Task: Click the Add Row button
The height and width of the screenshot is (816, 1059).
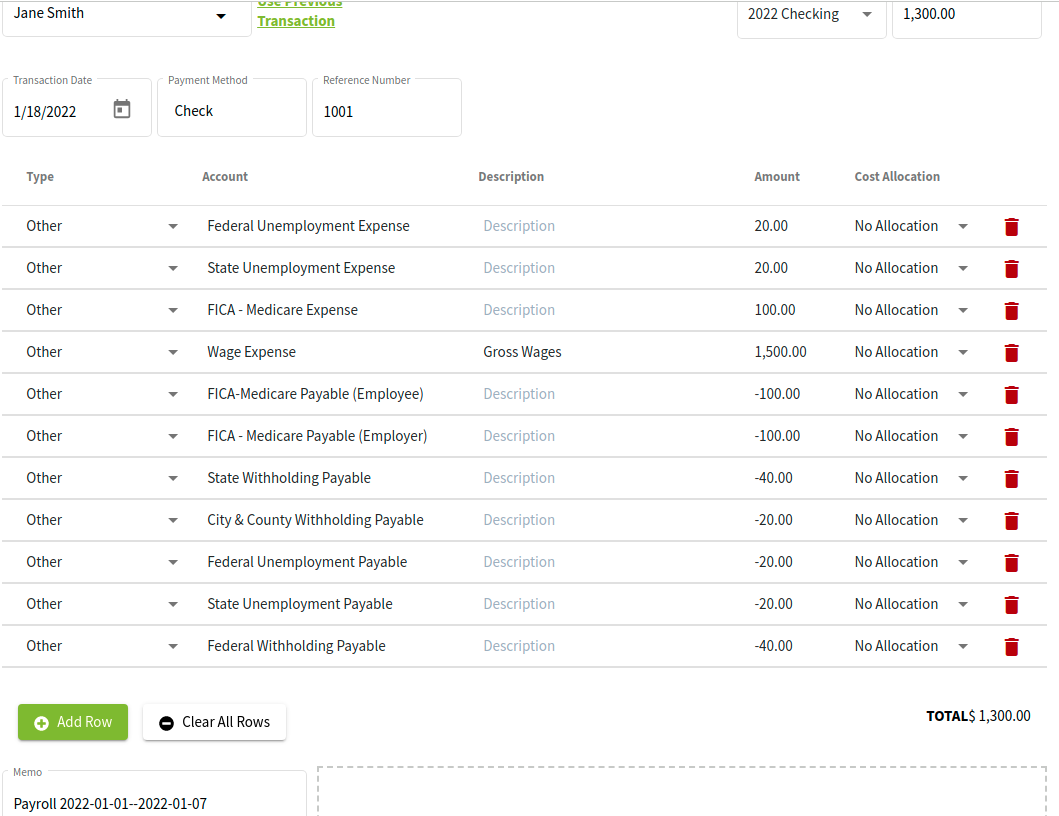Action: 73,722
